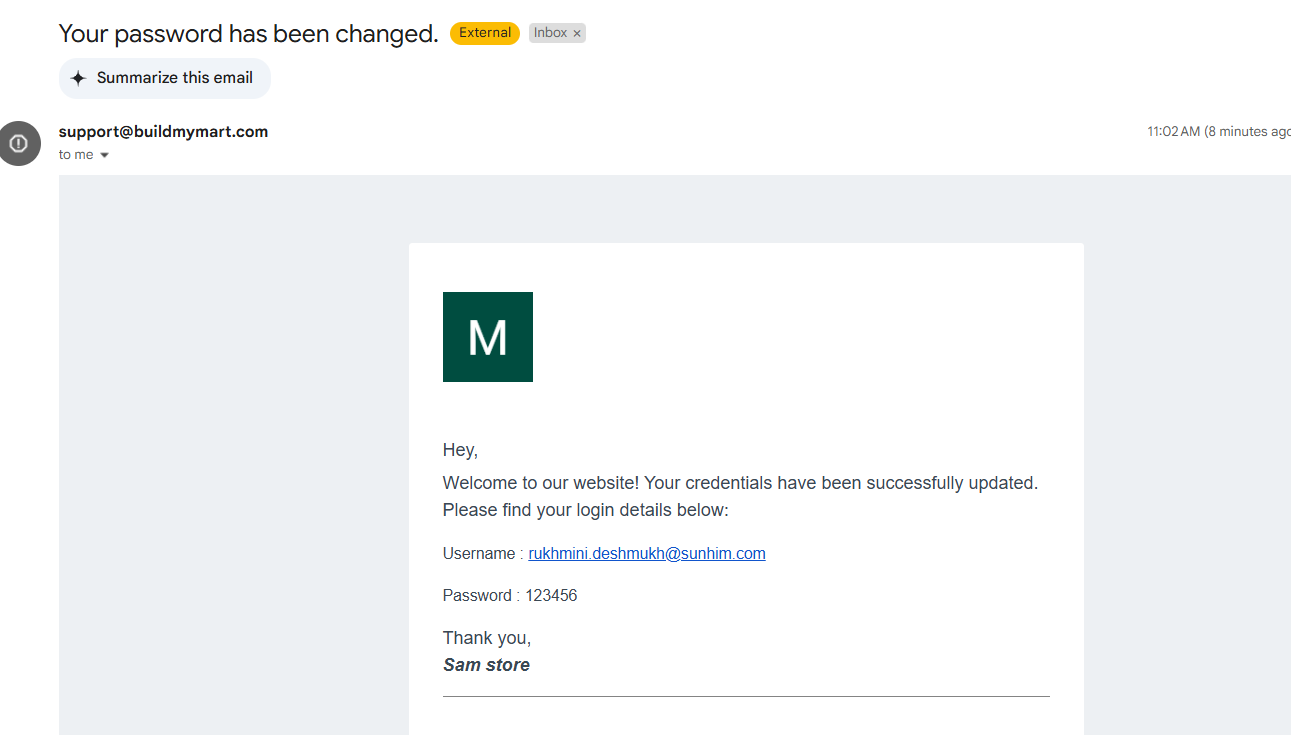Click the sender's warning avatar icon
Screen dimensions: 1291x735
click(x=18, y=143)
